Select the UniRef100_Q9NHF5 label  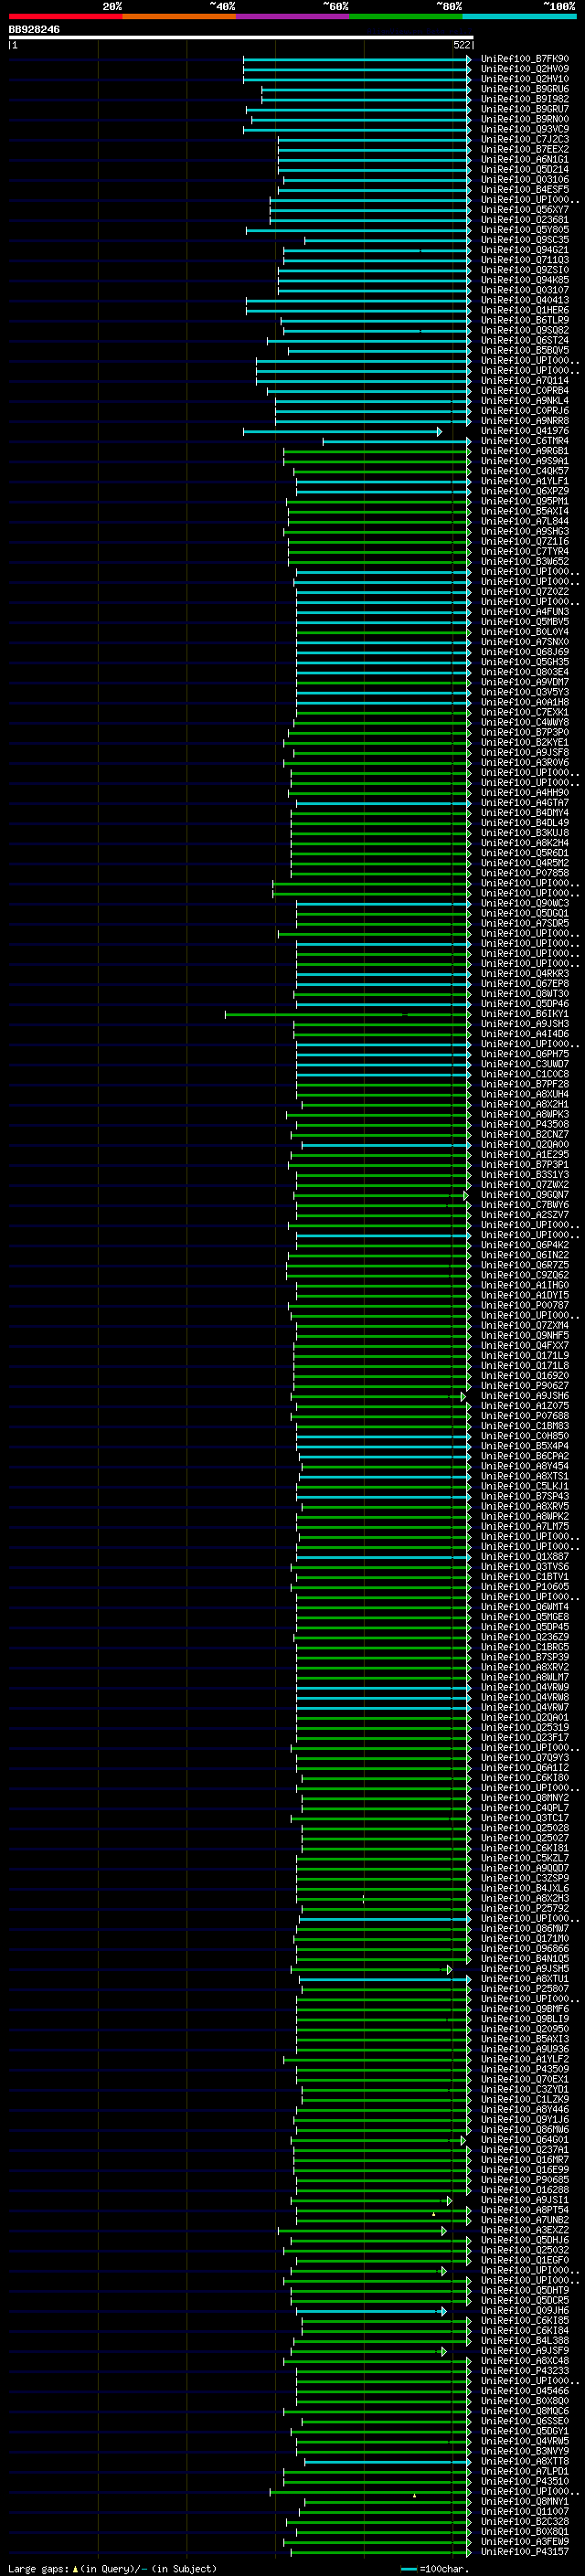(524, 1335)
